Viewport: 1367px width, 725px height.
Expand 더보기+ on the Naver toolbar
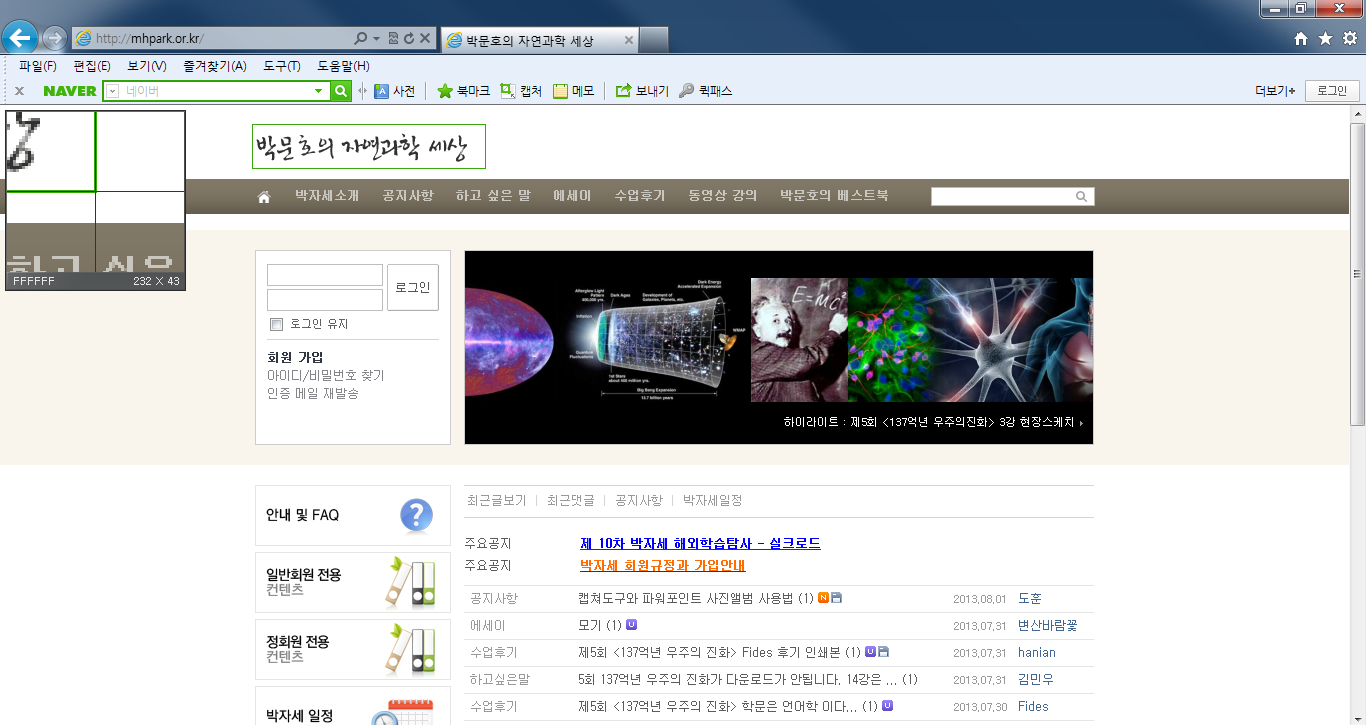[x=1275, y=91]
